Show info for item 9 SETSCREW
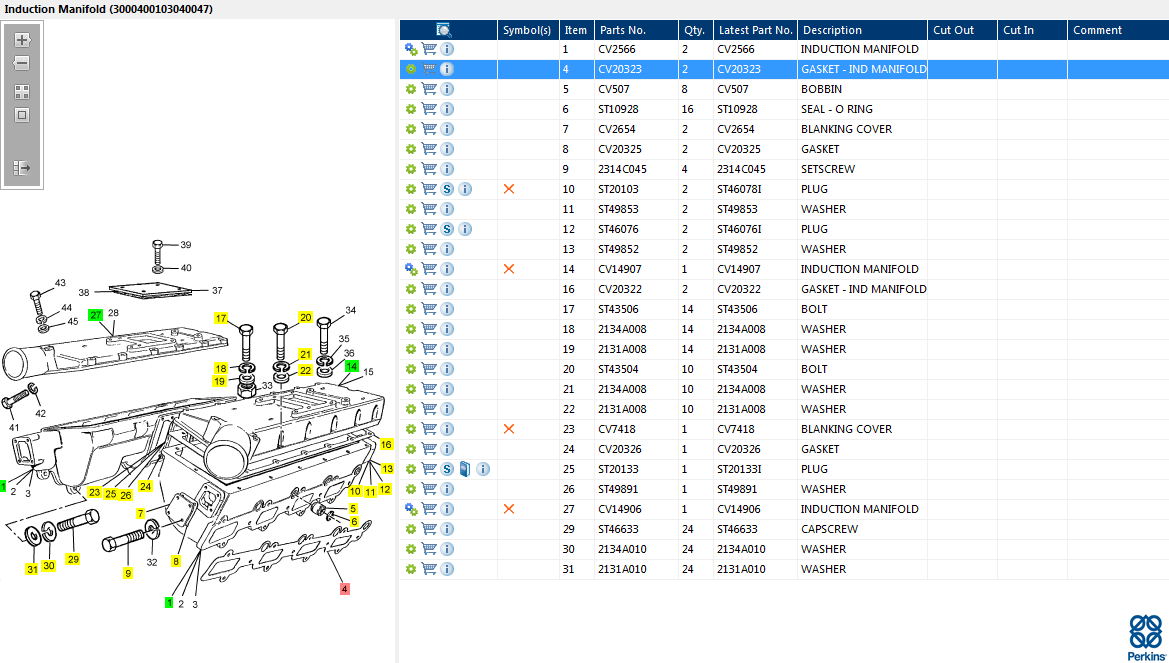The image size is (1169, 663). (447, 169)
